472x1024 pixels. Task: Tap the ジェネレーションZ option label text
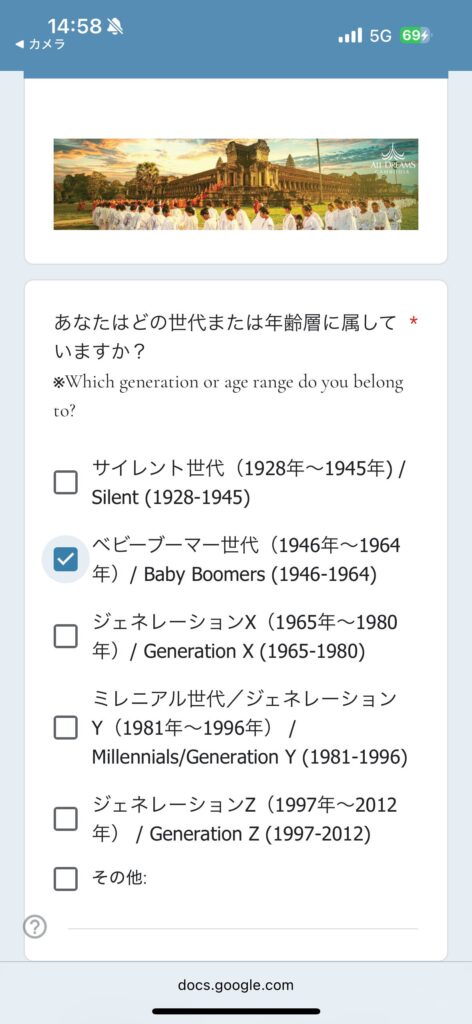tap(245, 819)
